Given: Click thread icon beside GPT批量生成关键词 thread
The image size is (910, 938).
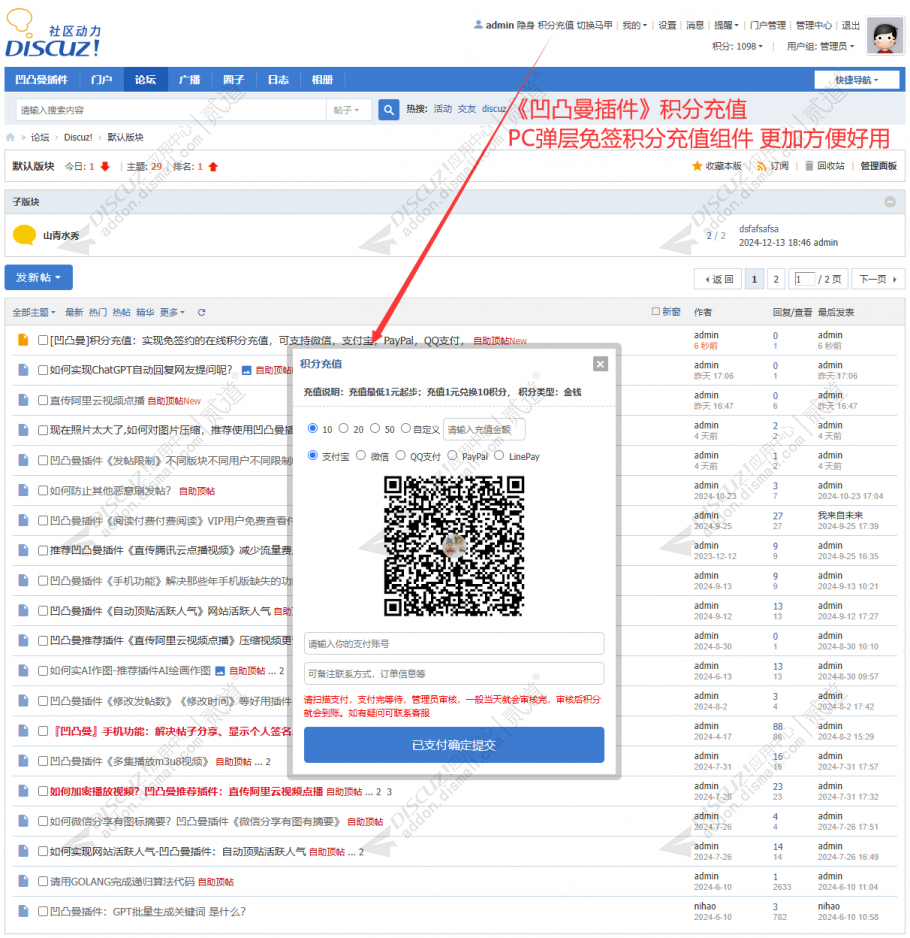Looking at the screenshot, I should [x=23, y=911].
